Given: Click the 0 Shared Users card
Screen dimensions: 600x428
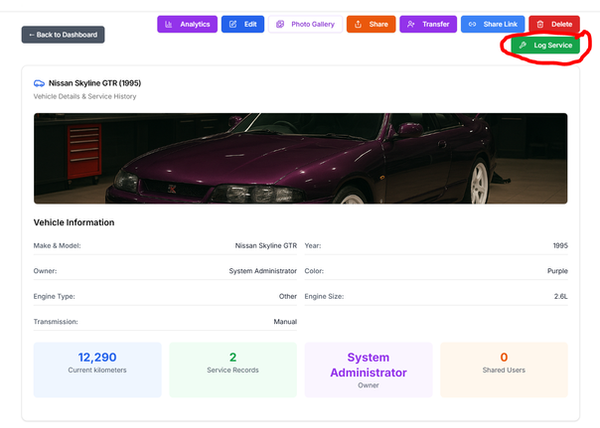Looking at the screenshot, I should pos(504,369).
